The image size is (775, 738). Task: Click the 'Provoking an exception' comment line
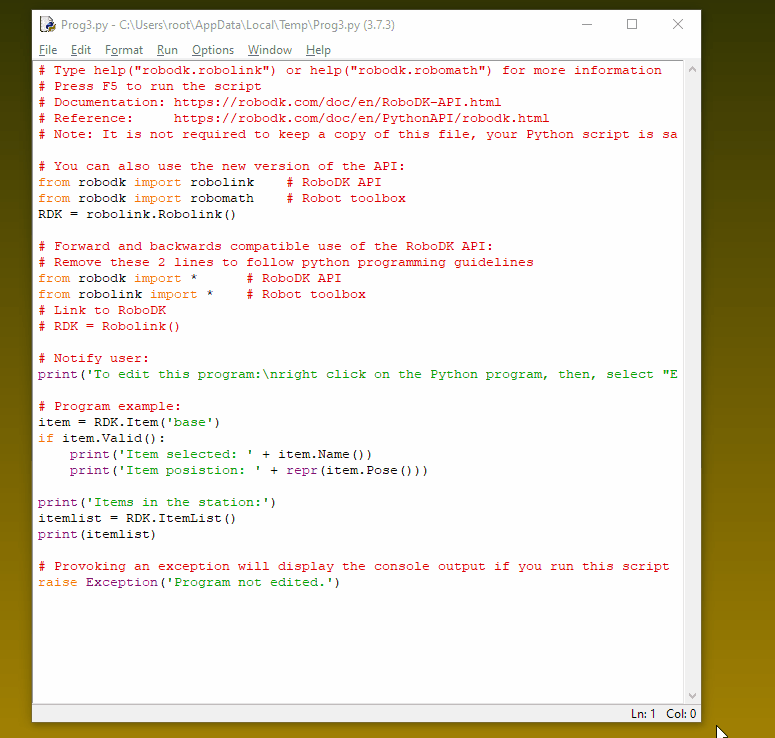(x=353, y=566)
